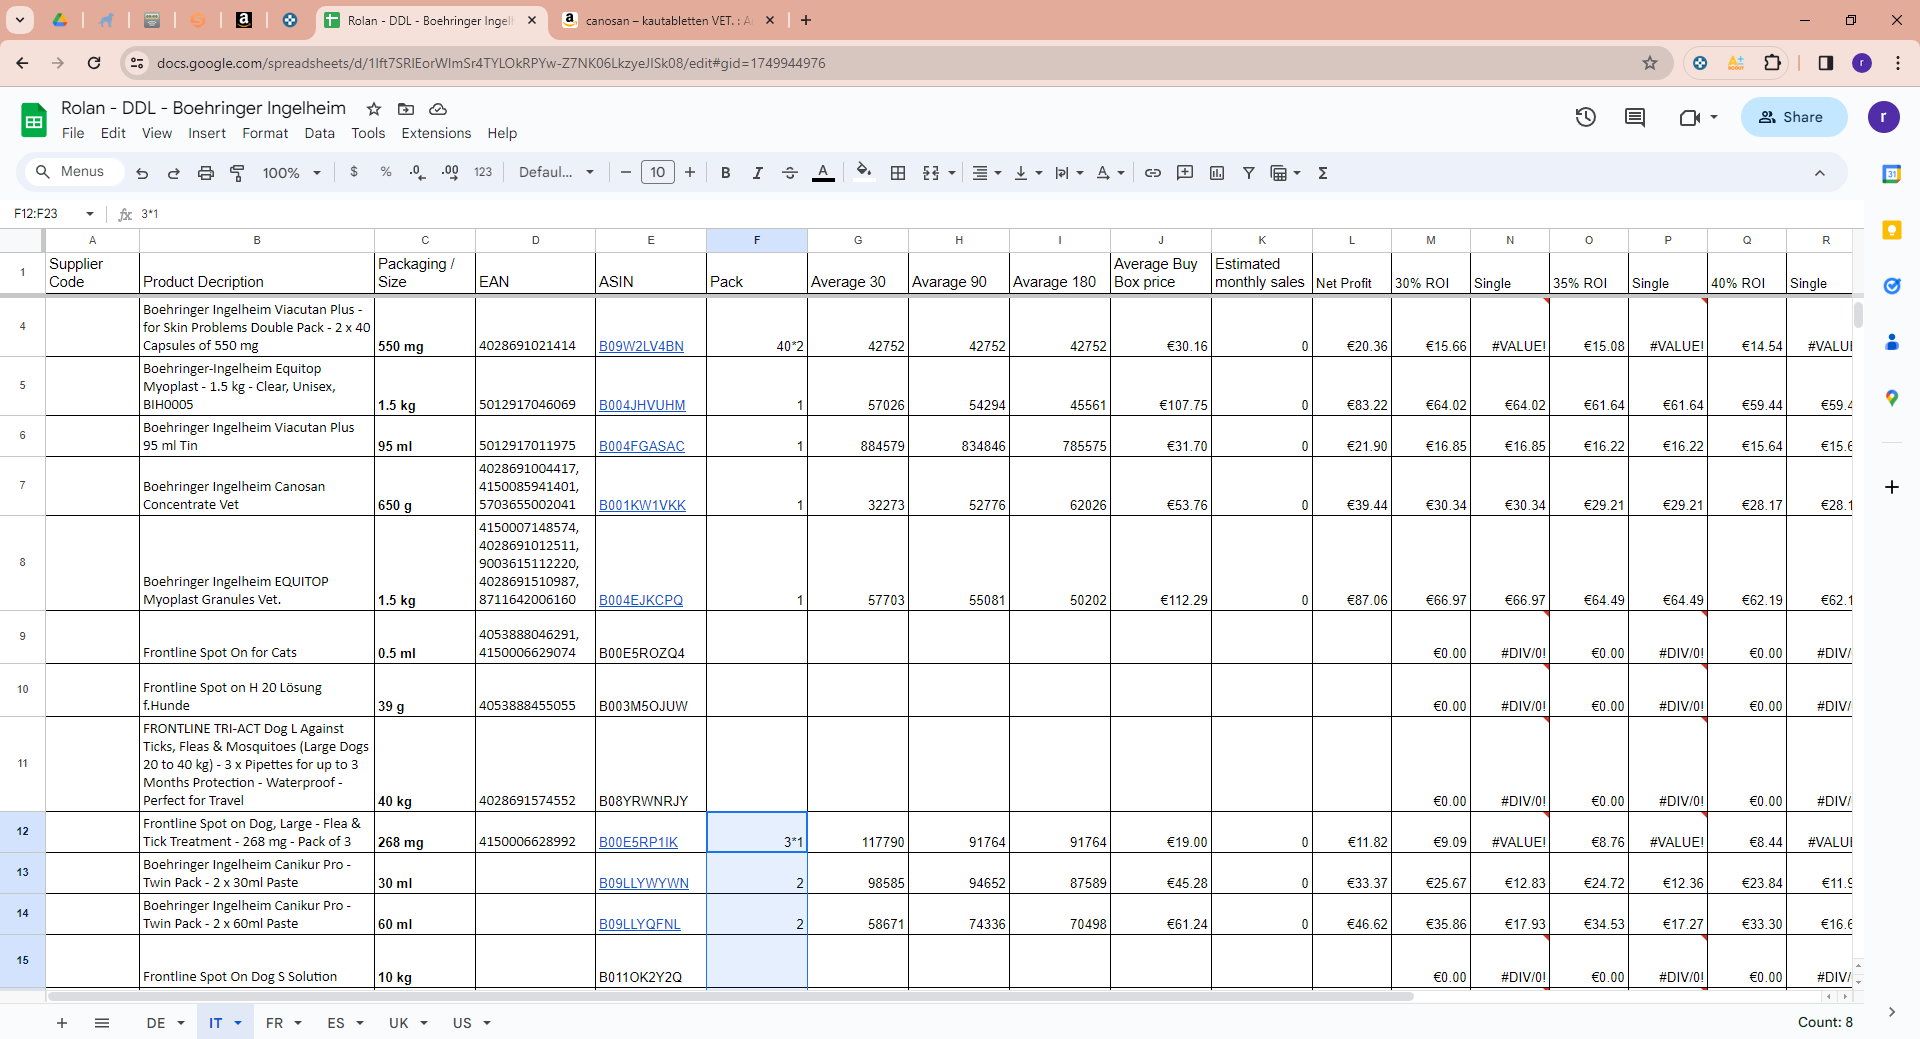The width and height of the screenshot is (1920, 1039).
Task: Open horizontal align dropdown
Action: click(987, 173)
